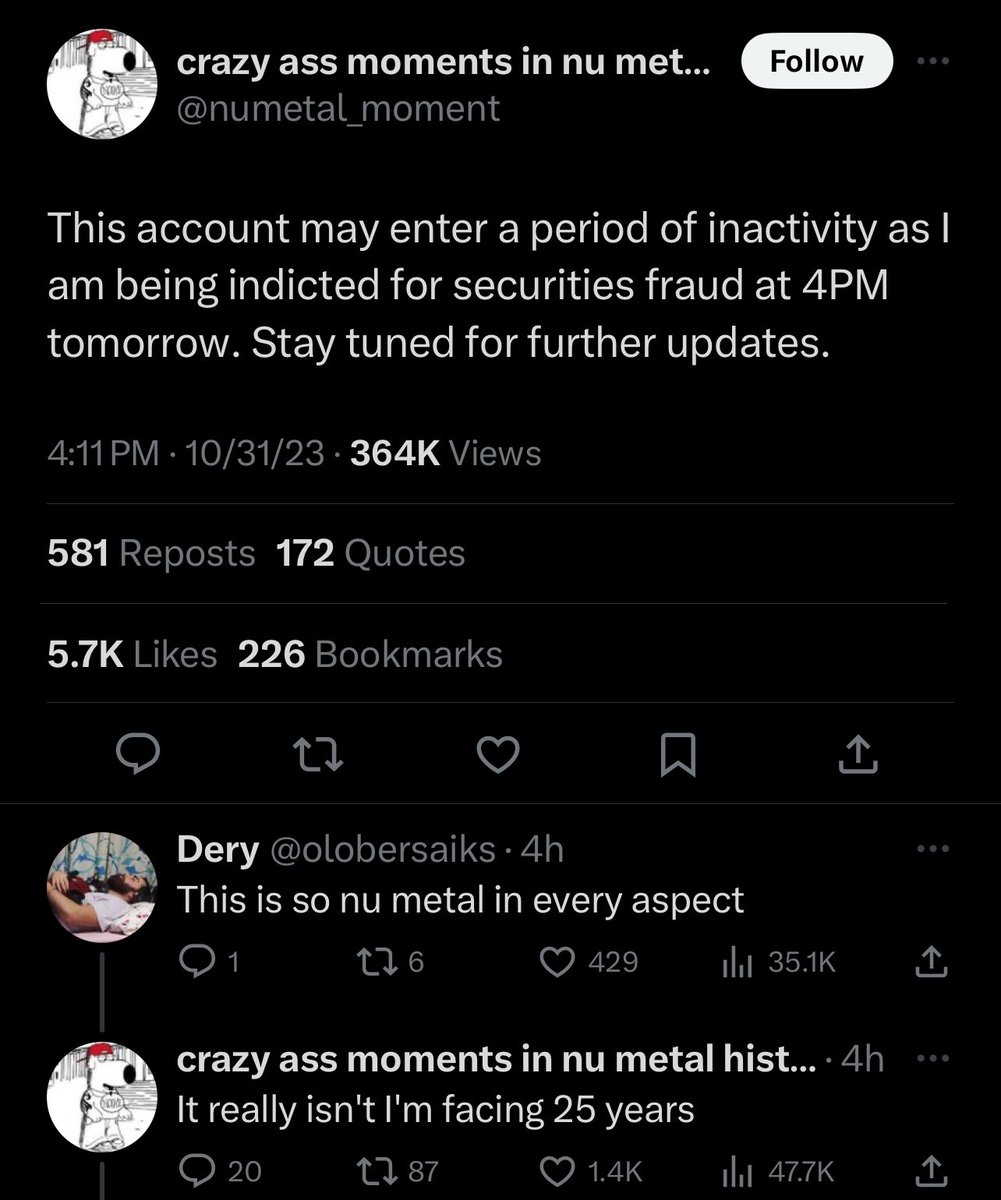
Task: Open options on '25 years' reply
Action: click(930, 1058)
